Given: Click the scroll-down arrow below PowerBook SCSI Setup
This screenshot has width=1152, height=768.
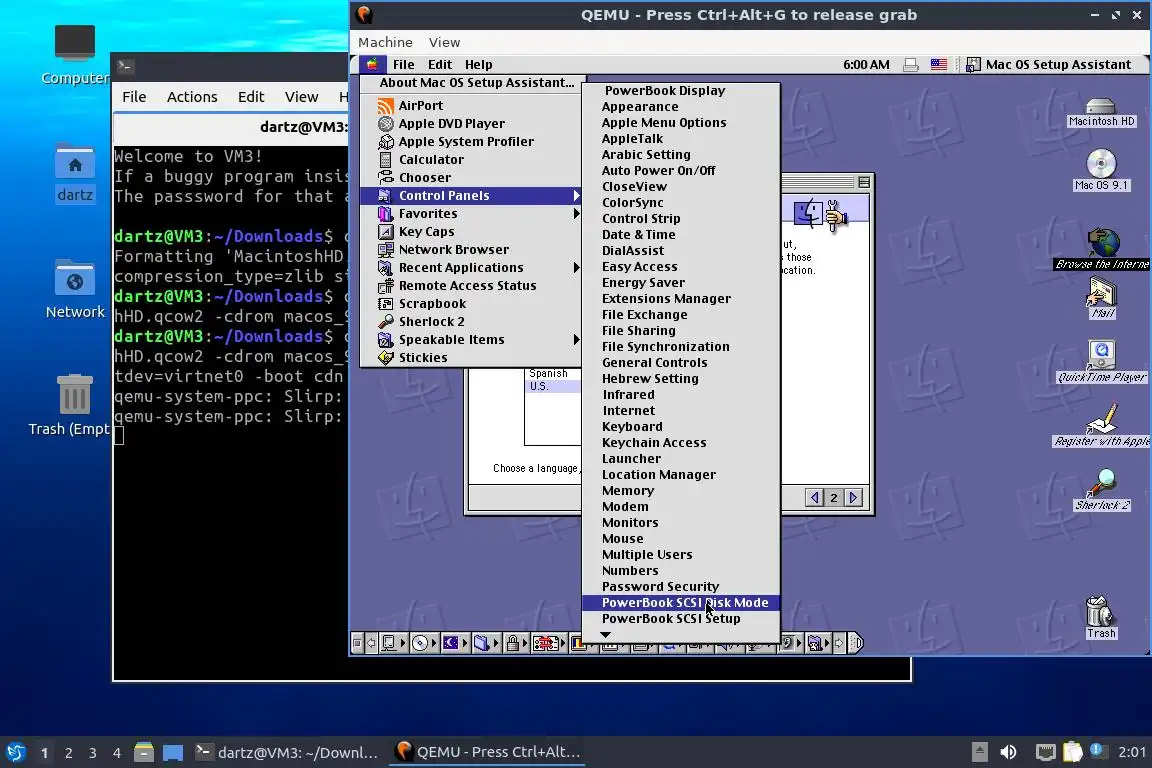Looking at the screenshot, I should (x=605, y=635).
